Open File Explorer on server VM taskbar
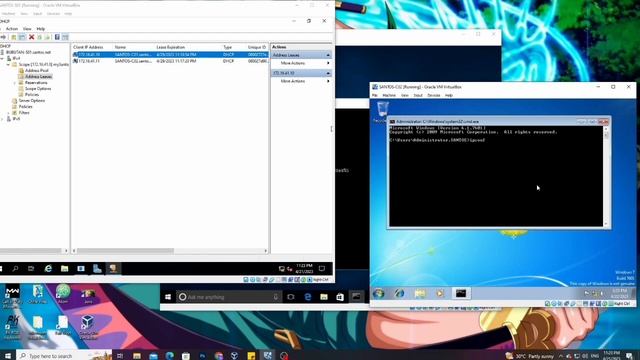 pyautogui.click(x=64, y=268)
